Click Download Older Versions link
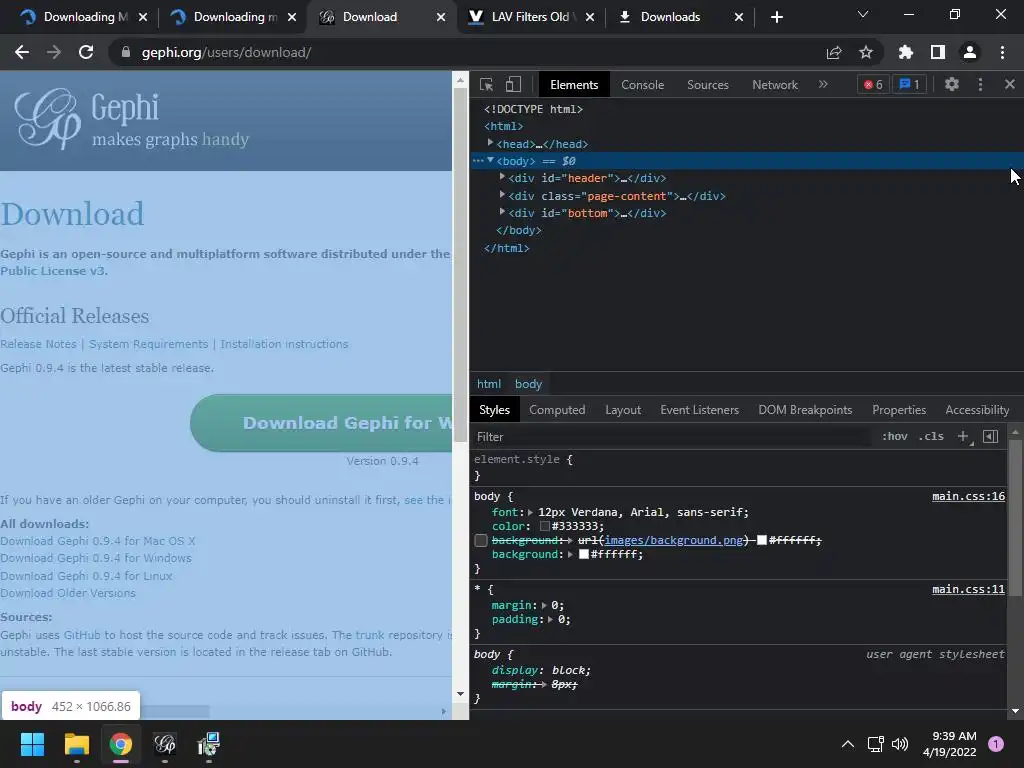Image resolution: width=1024 pixels, height=768 pixels. [68, 593]
